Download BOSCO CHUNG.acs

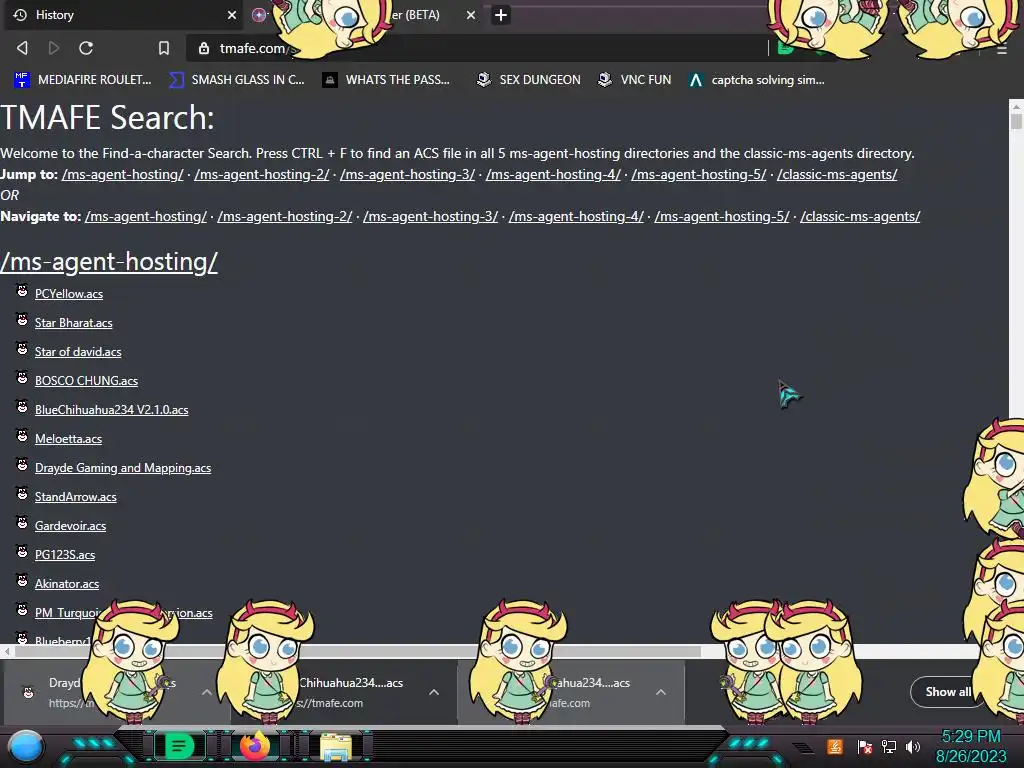click(86, 381)
